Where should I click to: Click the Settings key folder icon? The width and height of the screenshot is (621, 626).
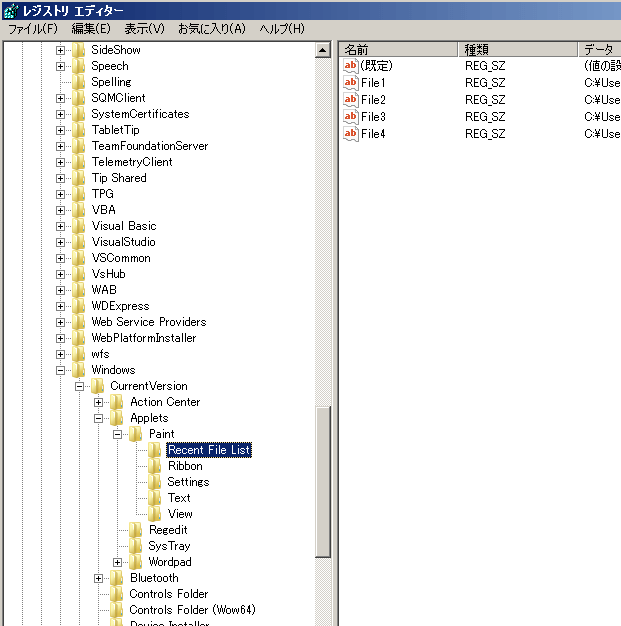point(155,482)
